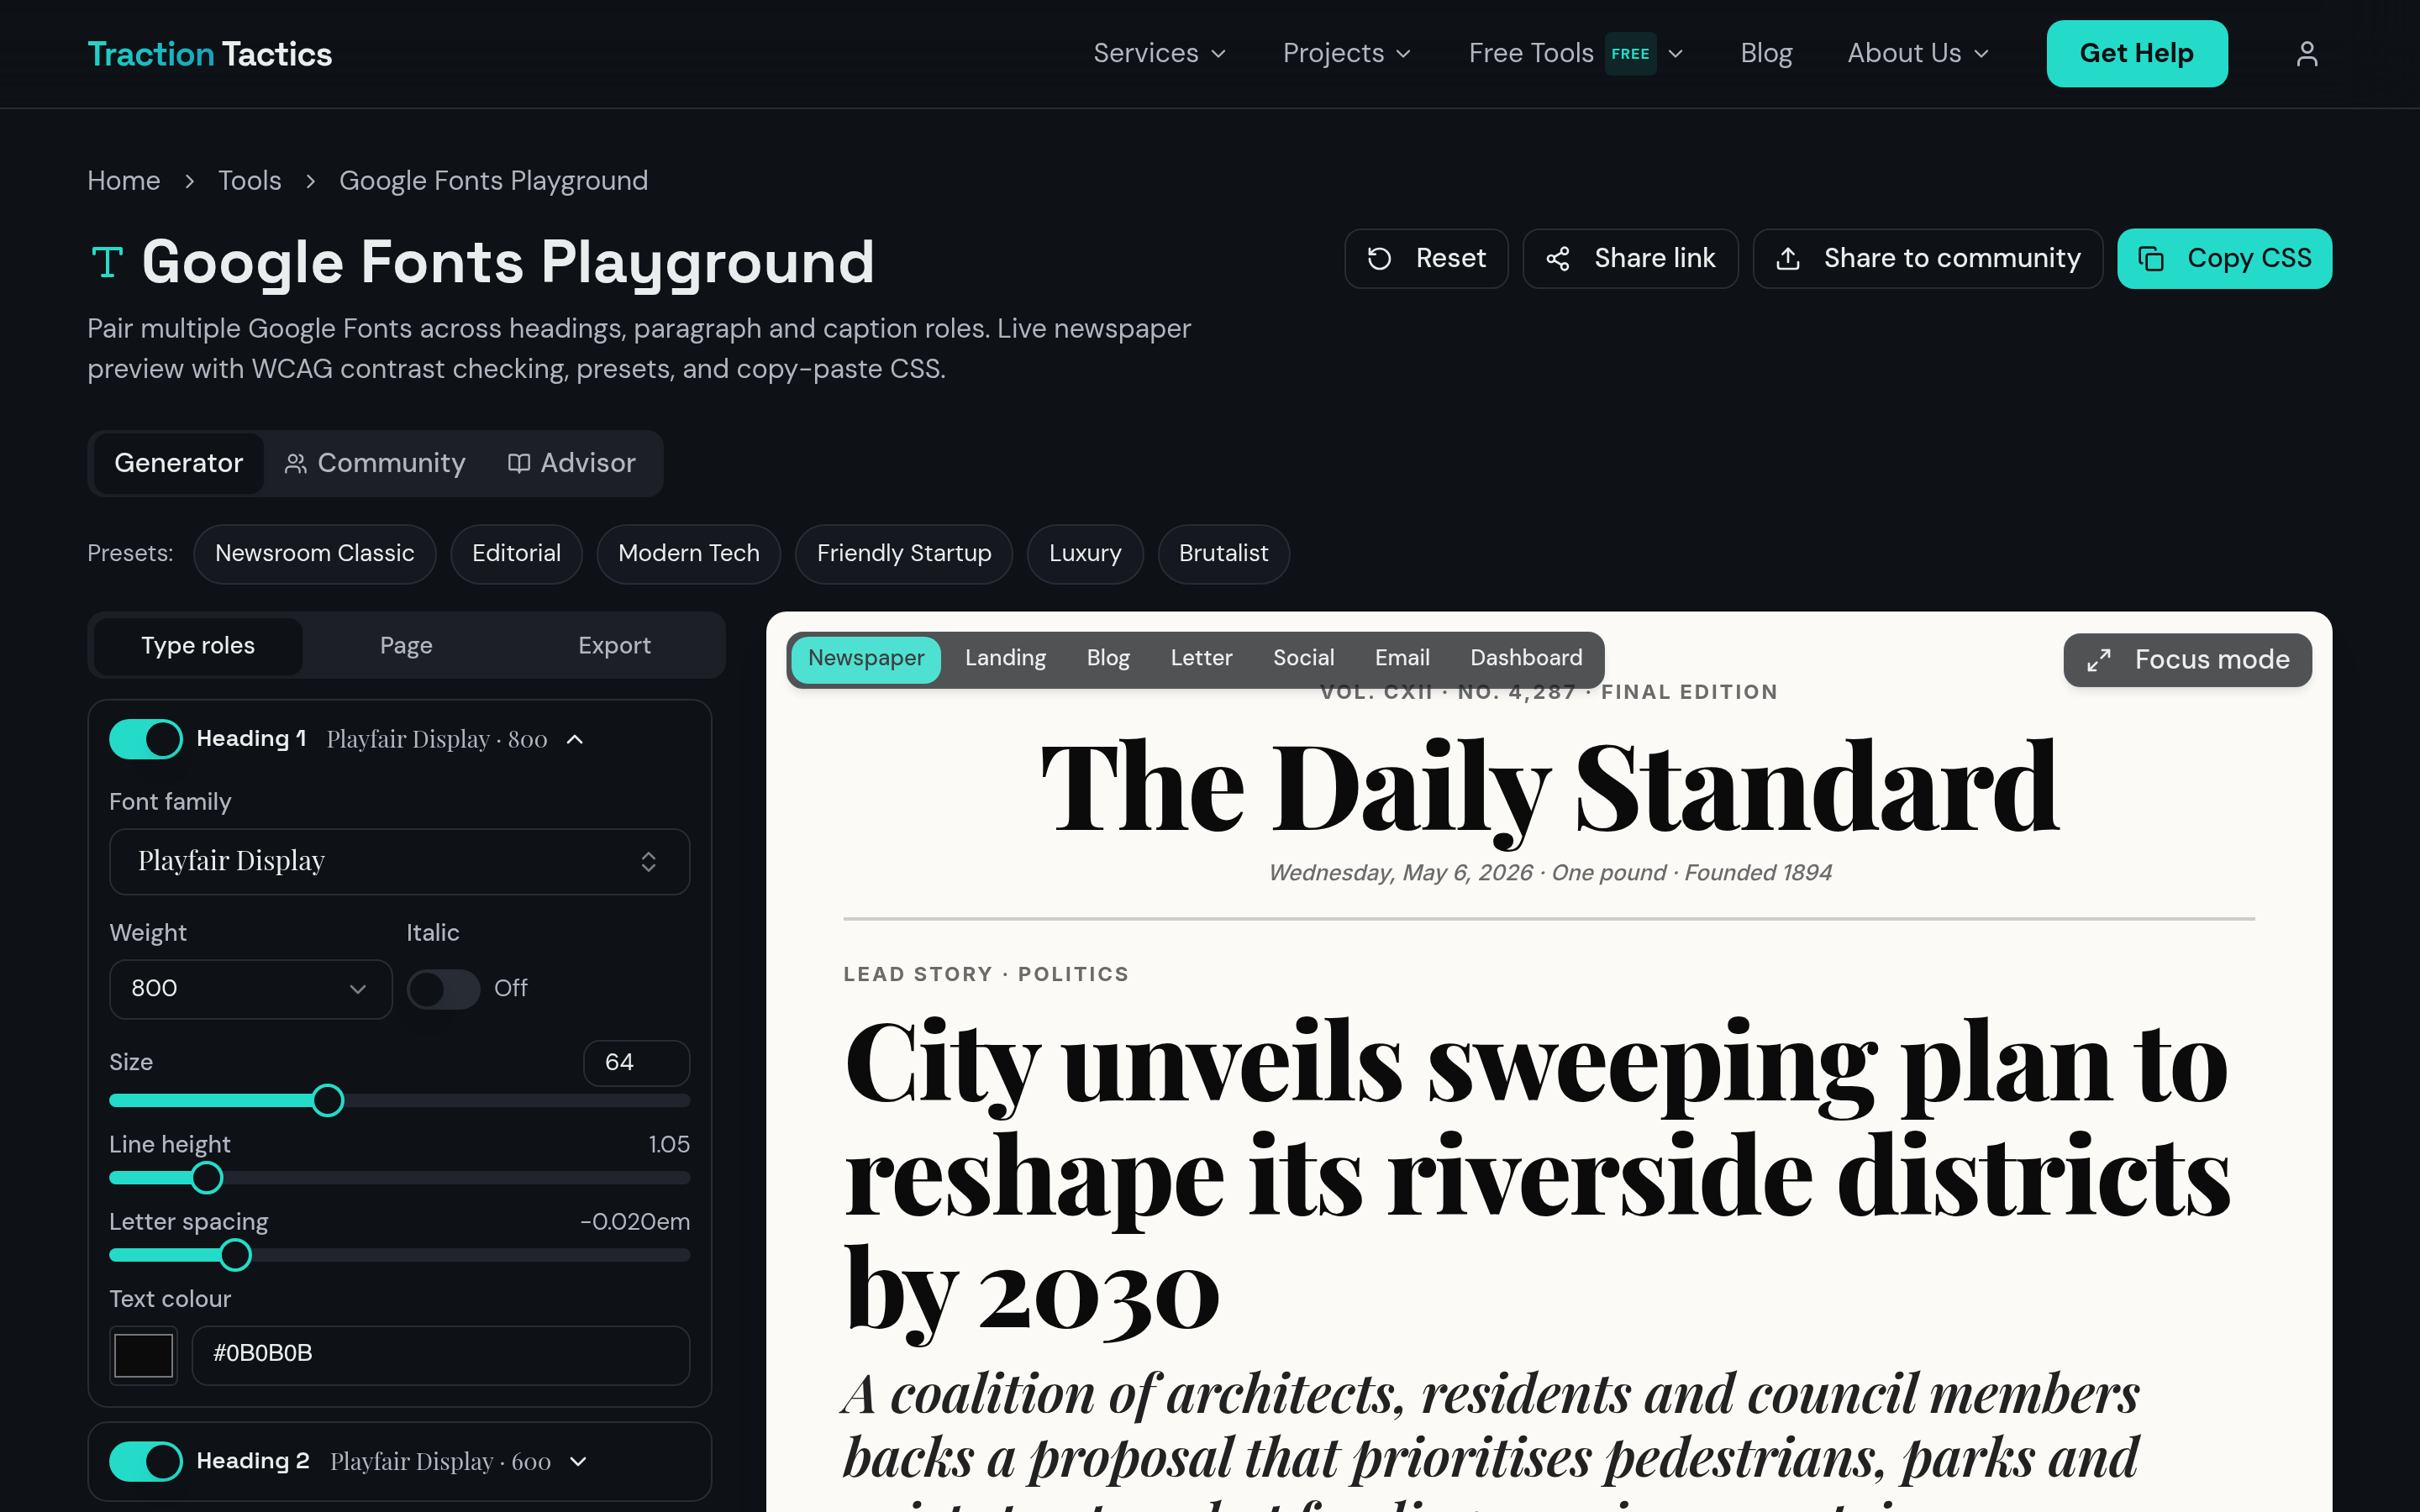Go to the Home breadcrumb
This screenshot has height=1512, width=2420.
point(123,181)
